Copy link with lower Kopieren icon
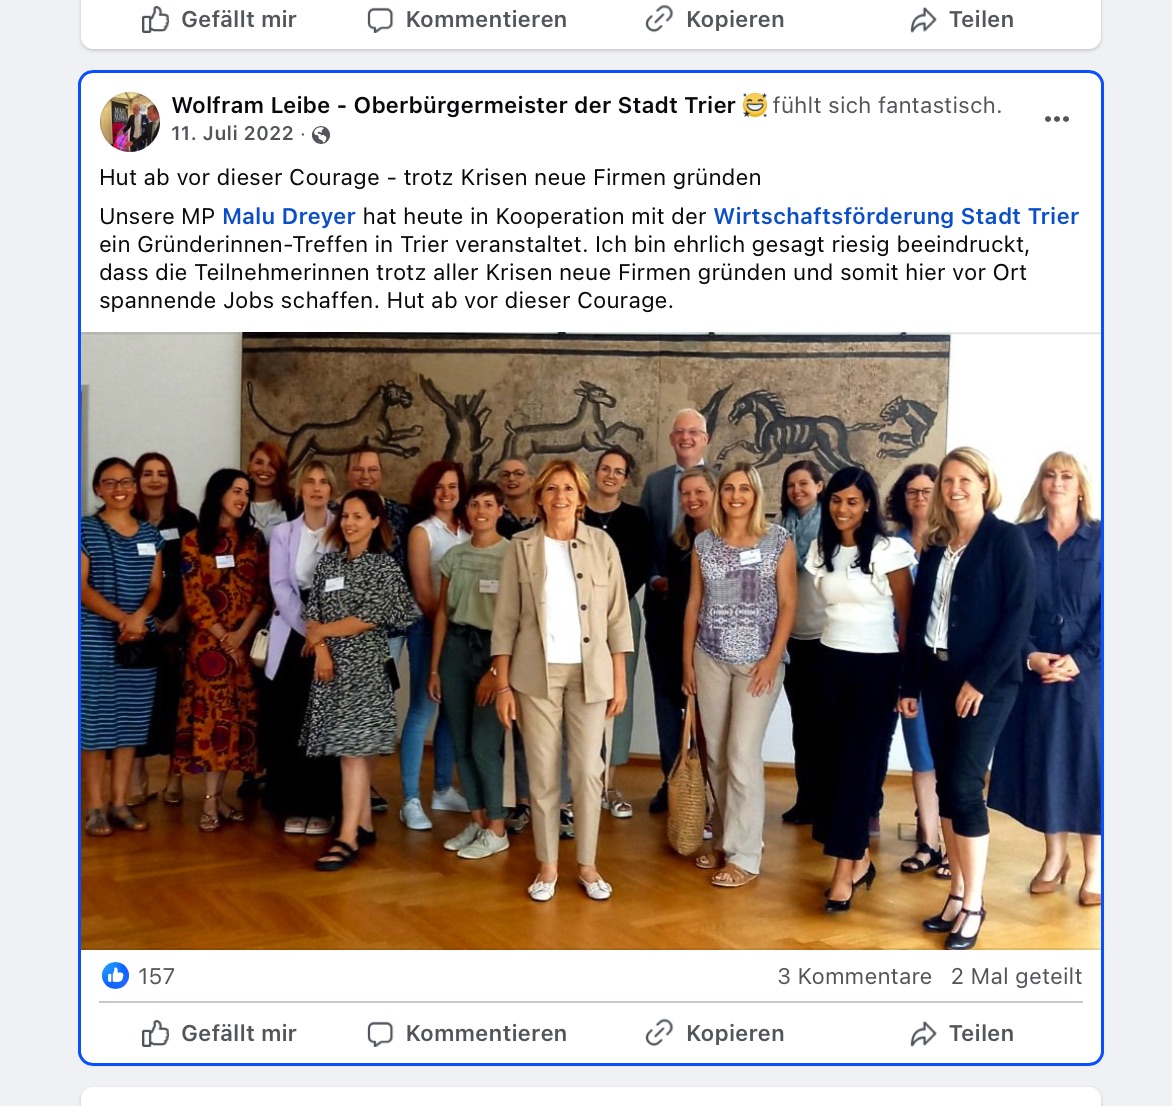Image resolution: width=1172 pixels, height=1106 pixels. click(x=659, y=1033)
